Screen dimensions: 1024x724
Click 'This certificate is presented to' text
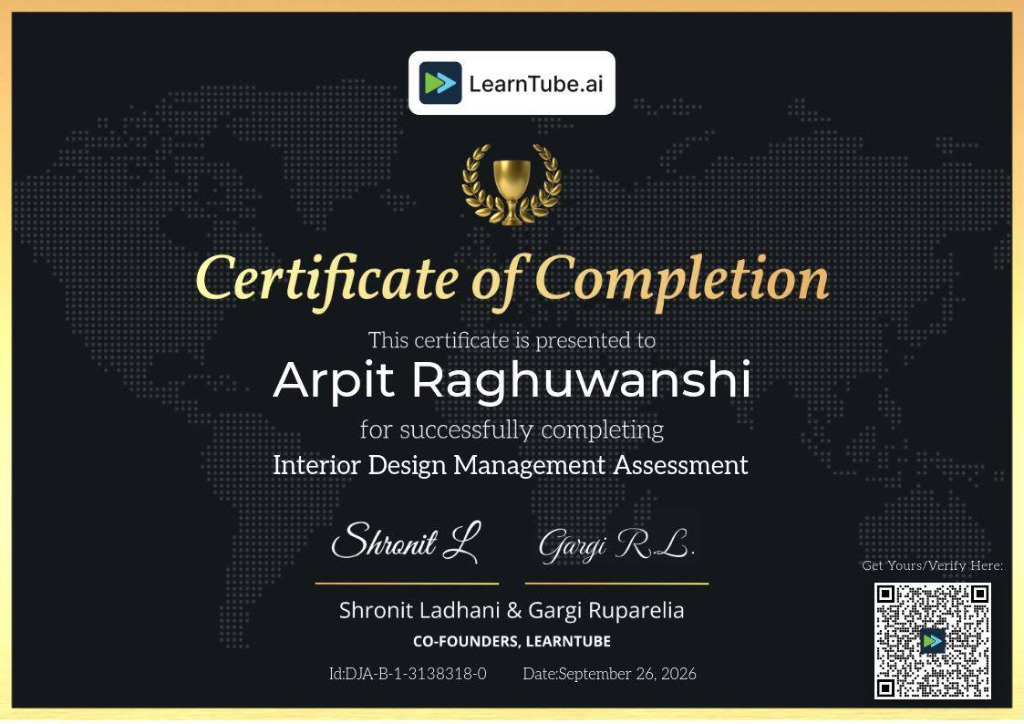click(511, 340)
